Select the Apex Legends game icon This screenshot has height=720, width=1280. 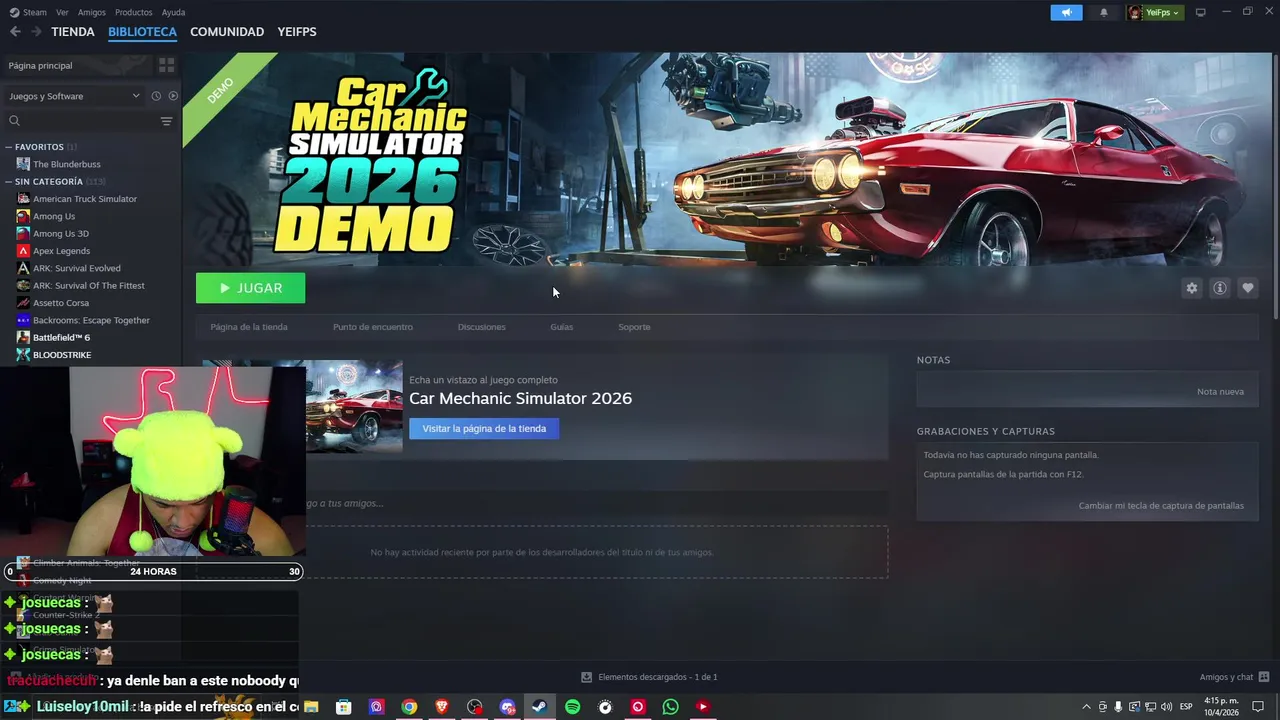pyautogui.click(x=23, y=251)
